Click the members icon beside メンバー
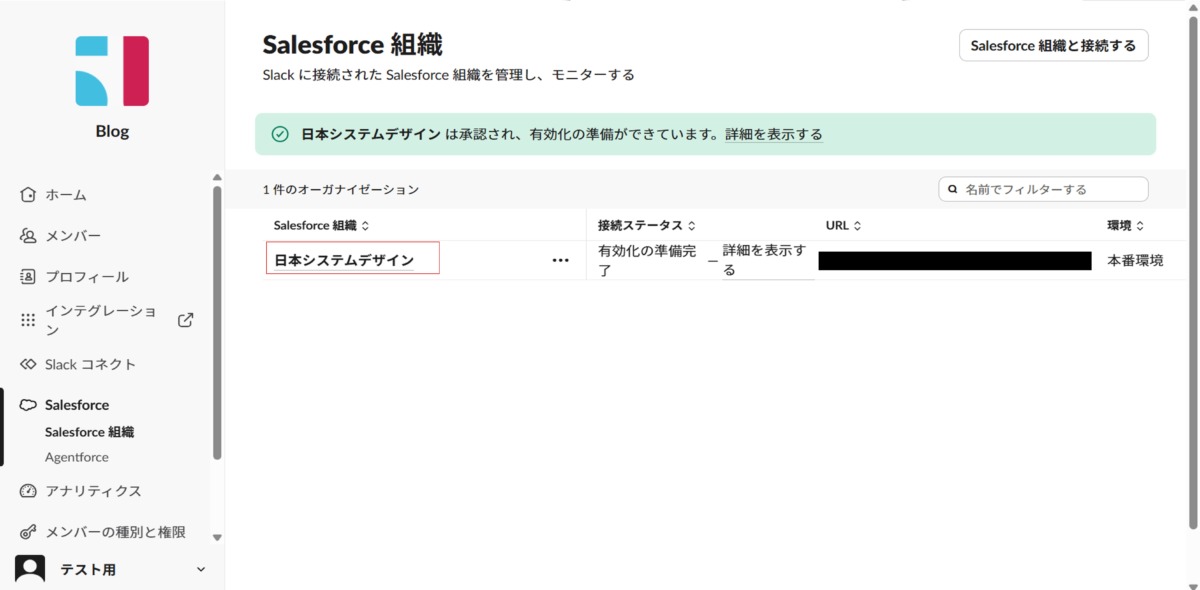Image resolution: width=1200 pixels, height=590 pixels. coord(28,236)
